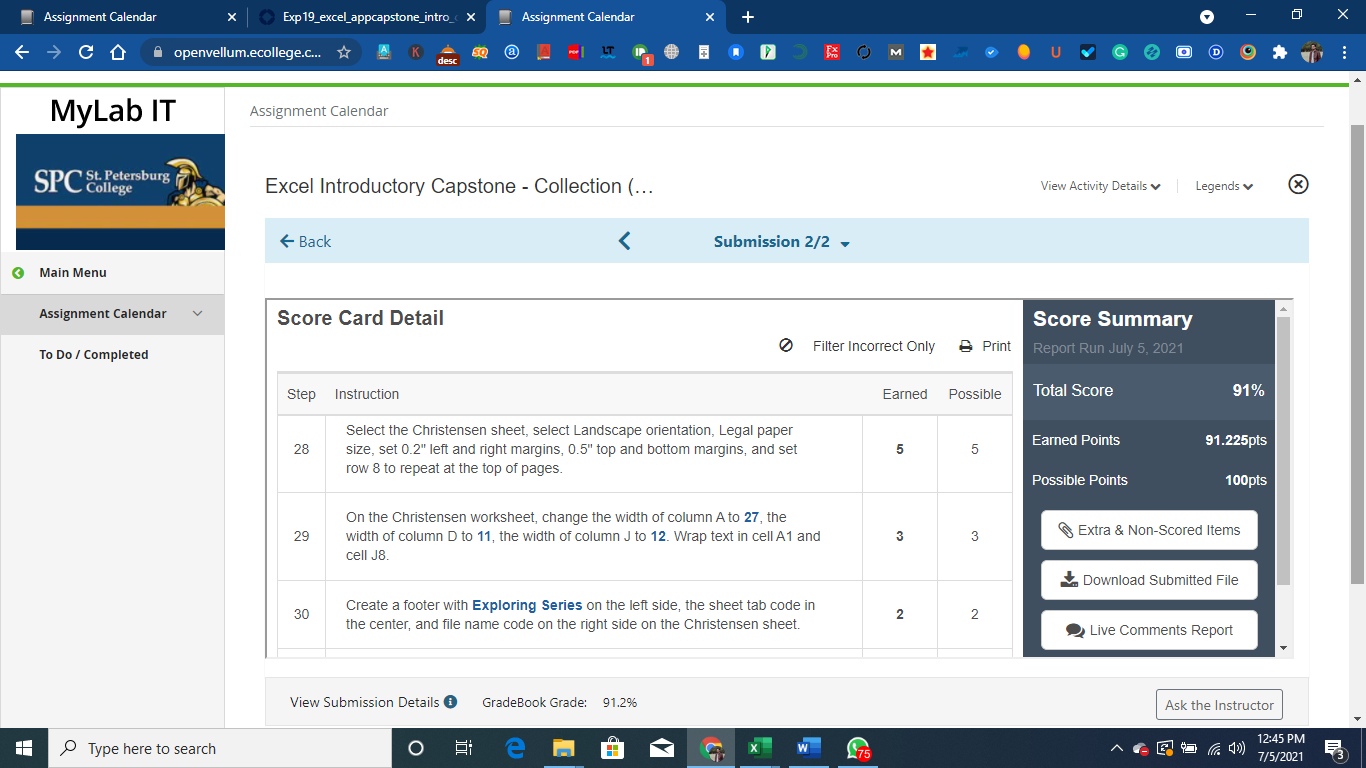Open Microsoft Store from the taskbar
Viewport: 1366px width, 768px height.
pos(613,748)
